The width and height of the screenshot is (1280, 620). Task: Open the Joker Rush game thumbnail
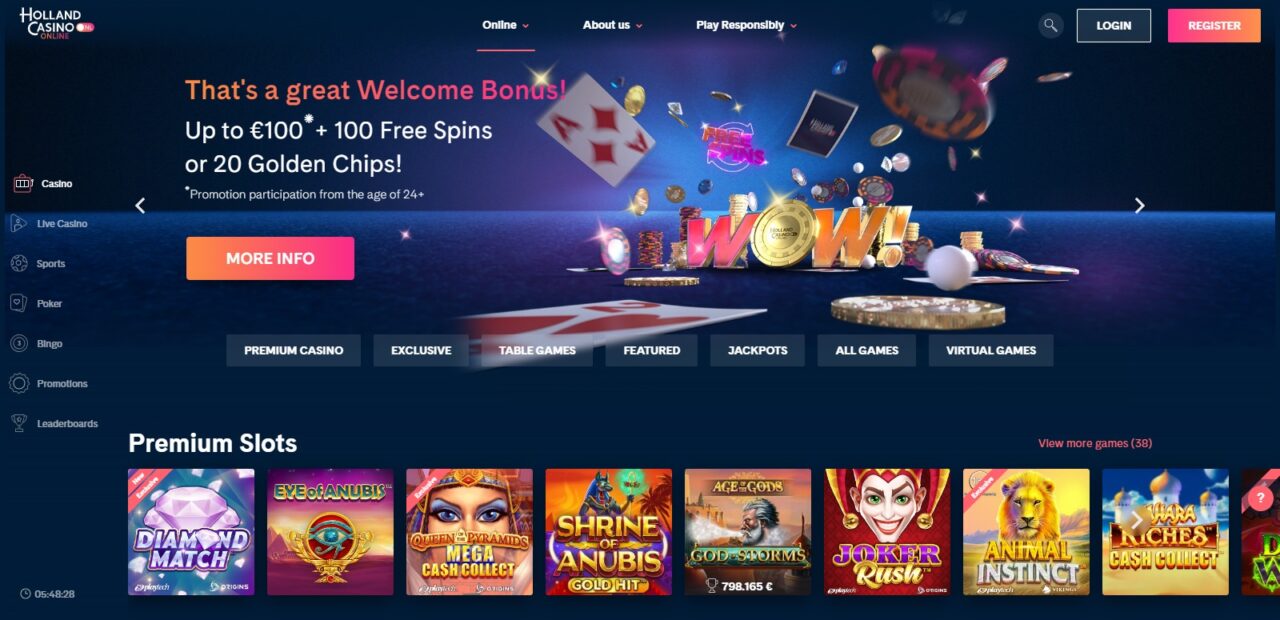click(x=887, y=532)
